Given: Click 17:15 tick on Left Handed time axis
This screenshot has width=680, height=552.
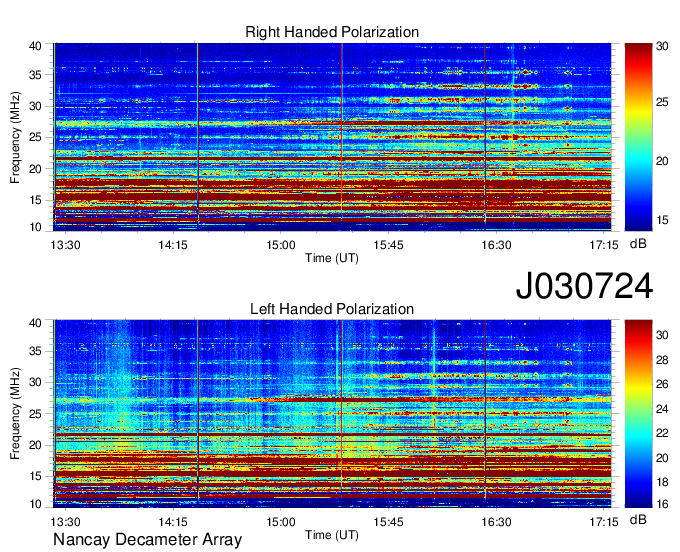Looking at the screenshot, I should coord(604,522).
